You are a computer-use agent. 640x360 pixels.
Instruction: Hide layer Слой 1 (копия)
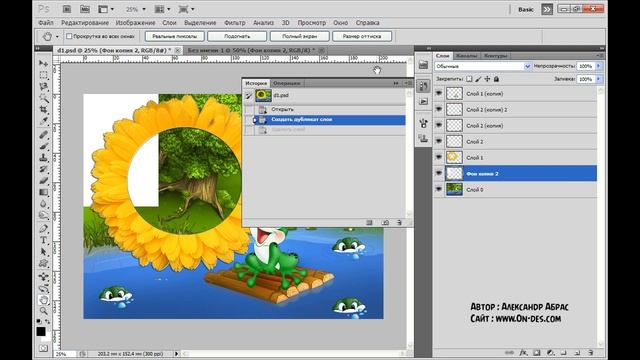tap(439, 93)
